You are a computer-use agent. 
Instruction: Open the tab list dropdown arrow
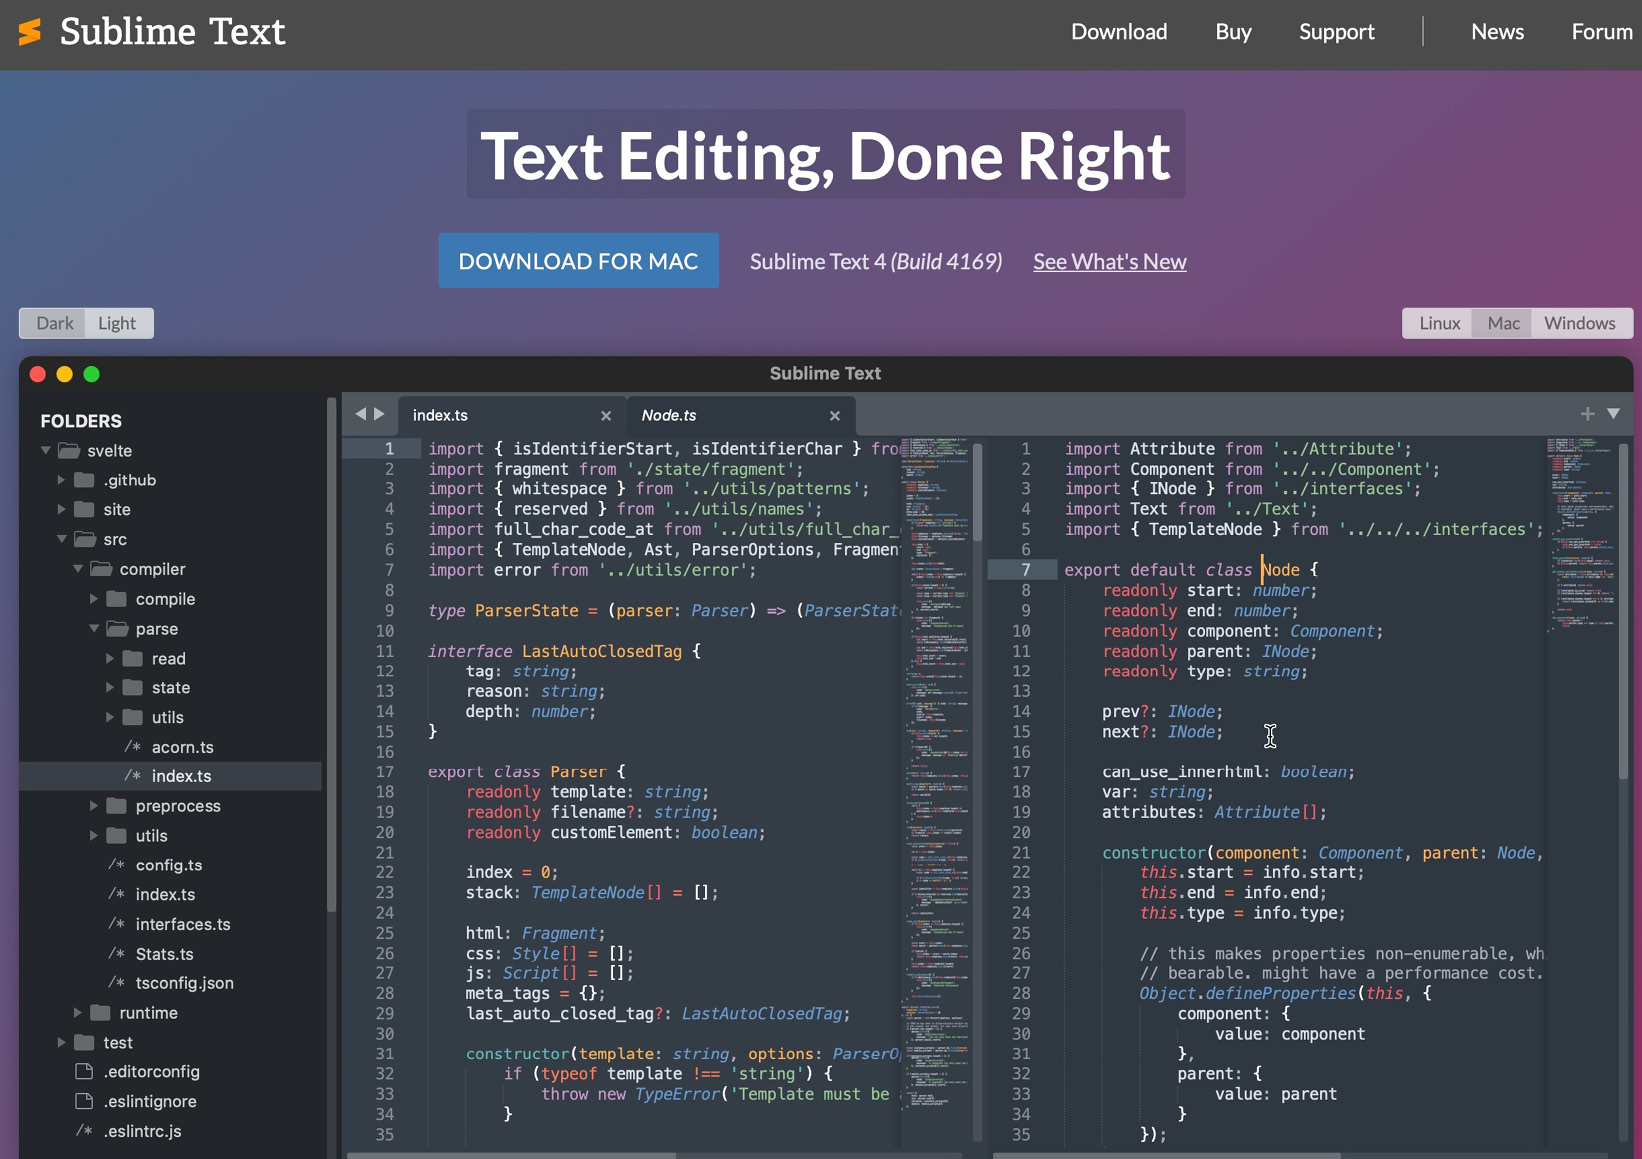click(x=1613, y=413)
